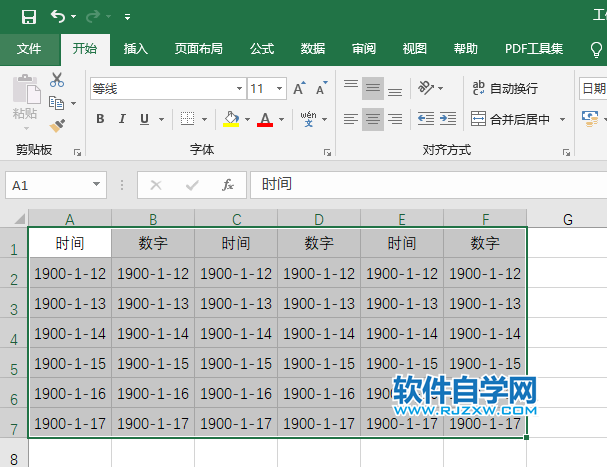Open the PDF工具集 ribbon tab

(x=534, y=49)
